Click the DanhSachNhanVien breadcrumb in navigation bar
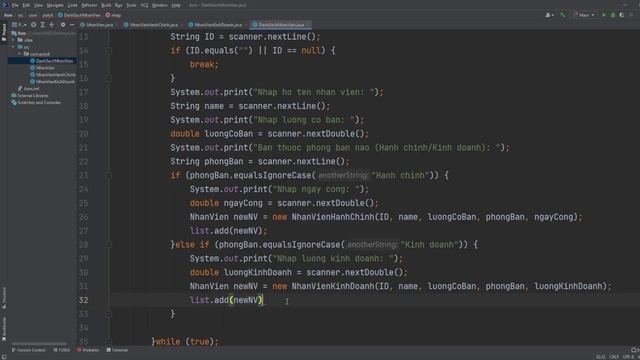 click(79, 15)
